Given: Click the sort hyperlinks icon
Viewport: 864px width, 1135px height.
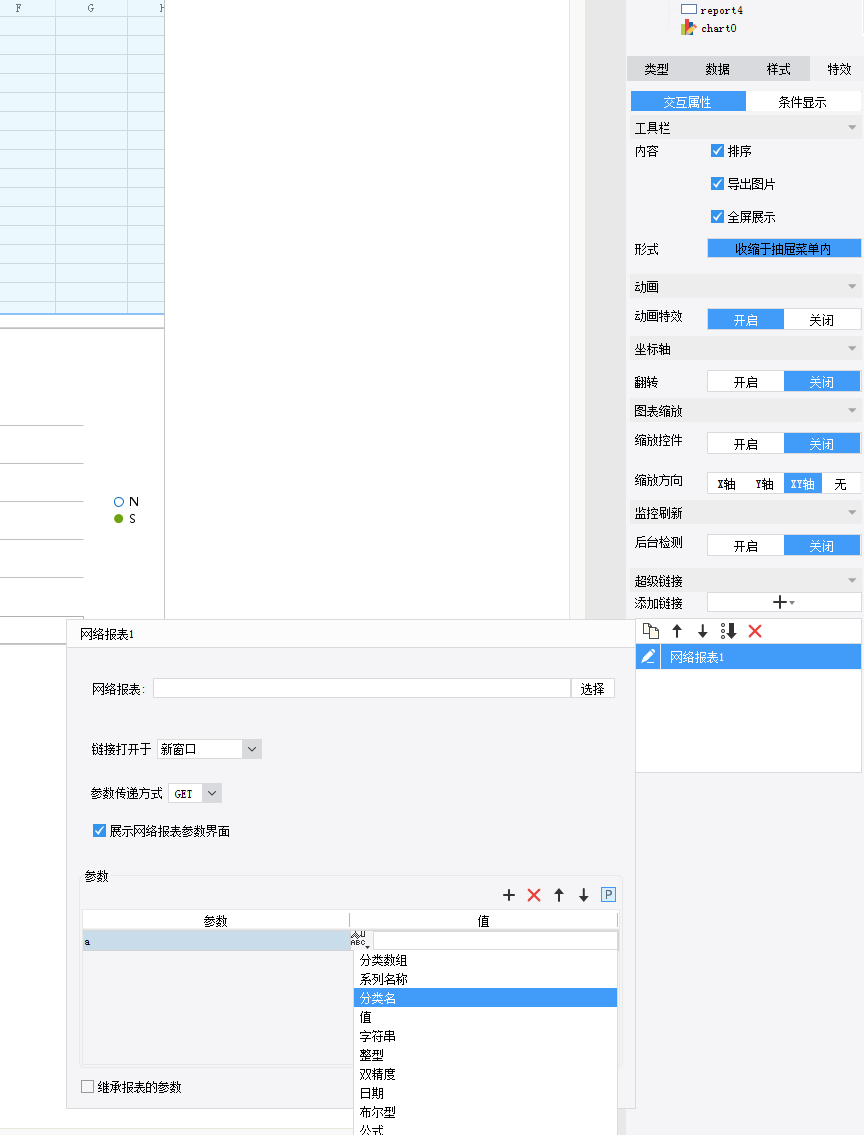Looking at the screenshot, I should (728, 631).
